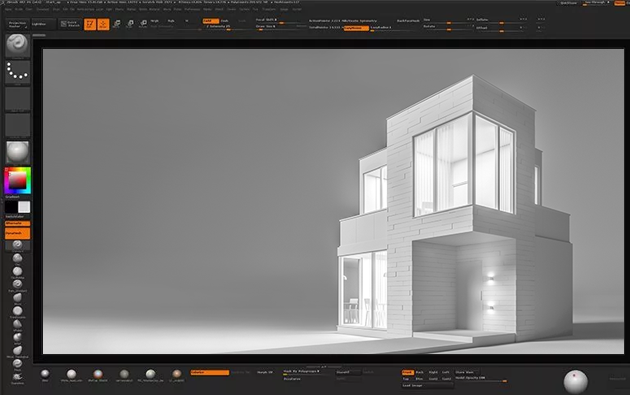Click SwitchColor under the swatches

[15, 217]
